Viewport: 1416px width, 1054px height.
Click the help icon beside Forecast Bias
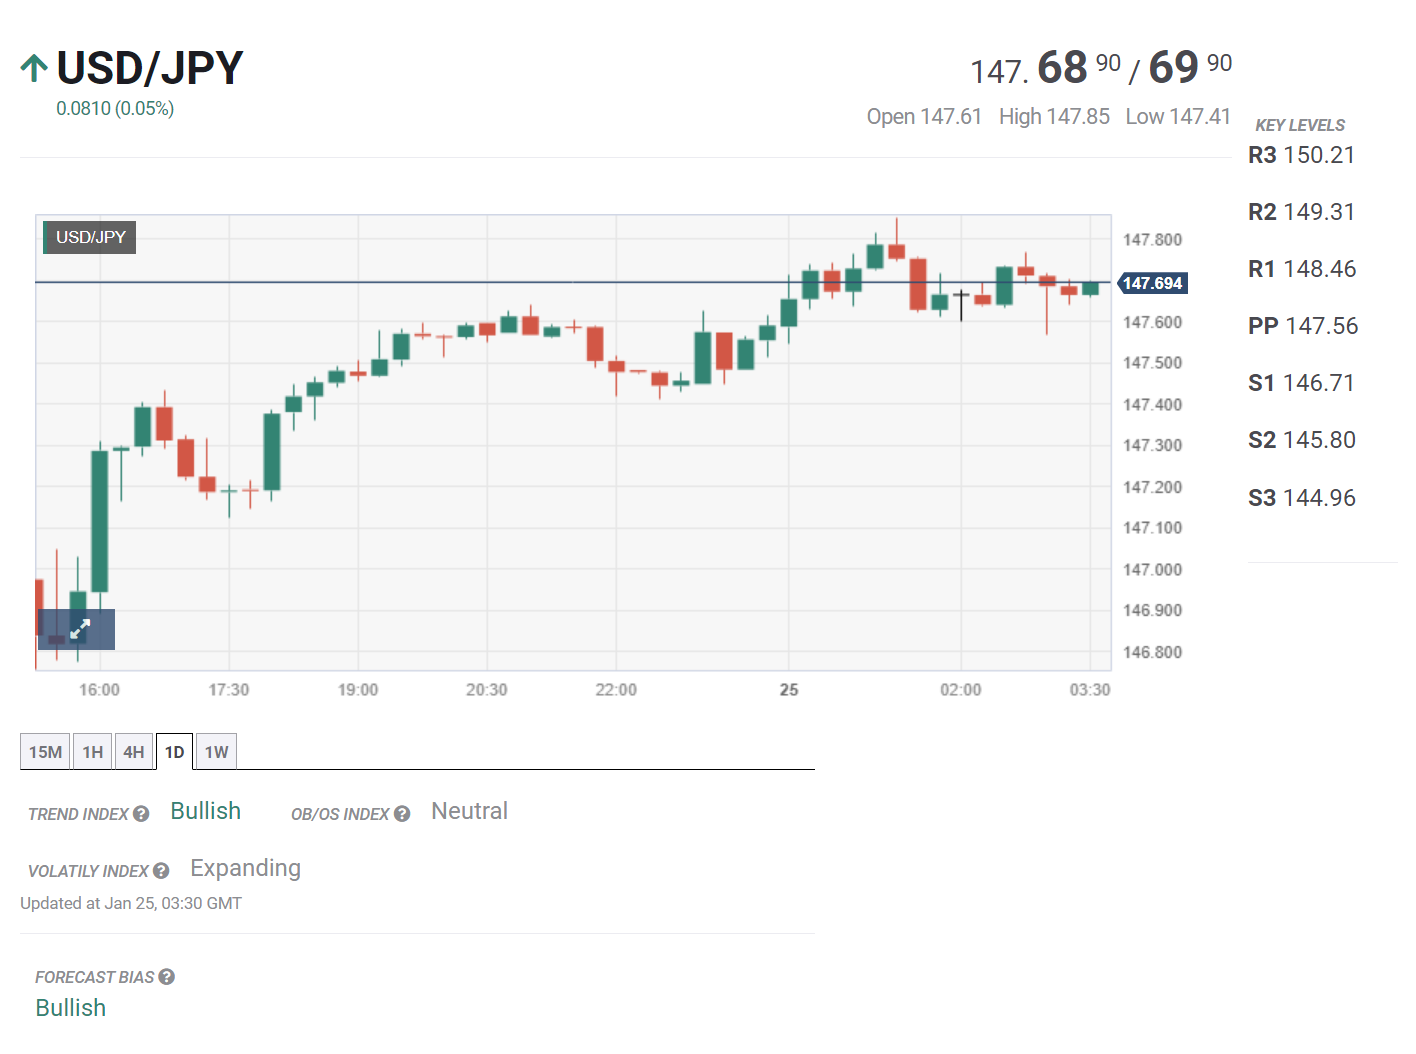(166, 977)
